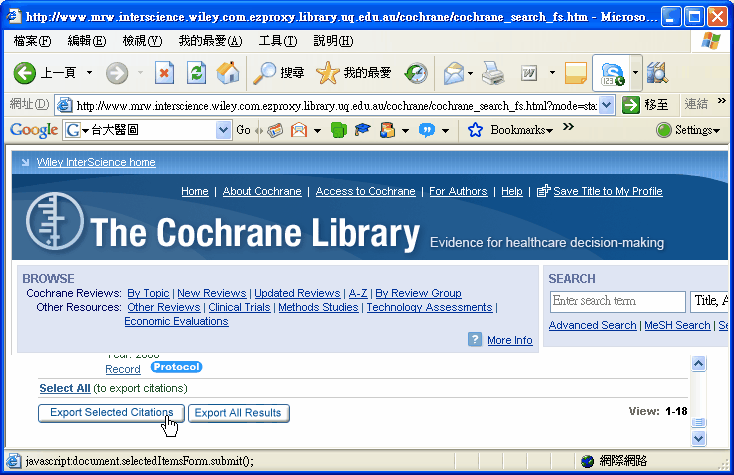Viewport: 734px width, 475px height.
Task: Click the Google toolbar logo
Action: coord(34,130)
